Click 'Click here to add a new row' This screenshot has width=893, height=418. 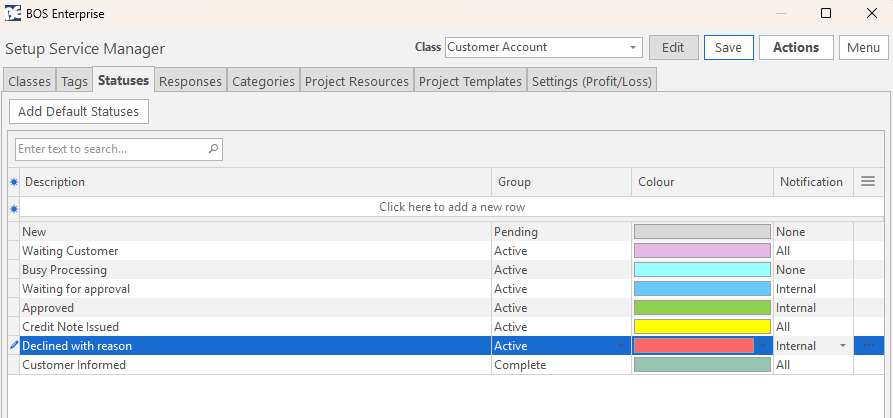coord(452,207)
